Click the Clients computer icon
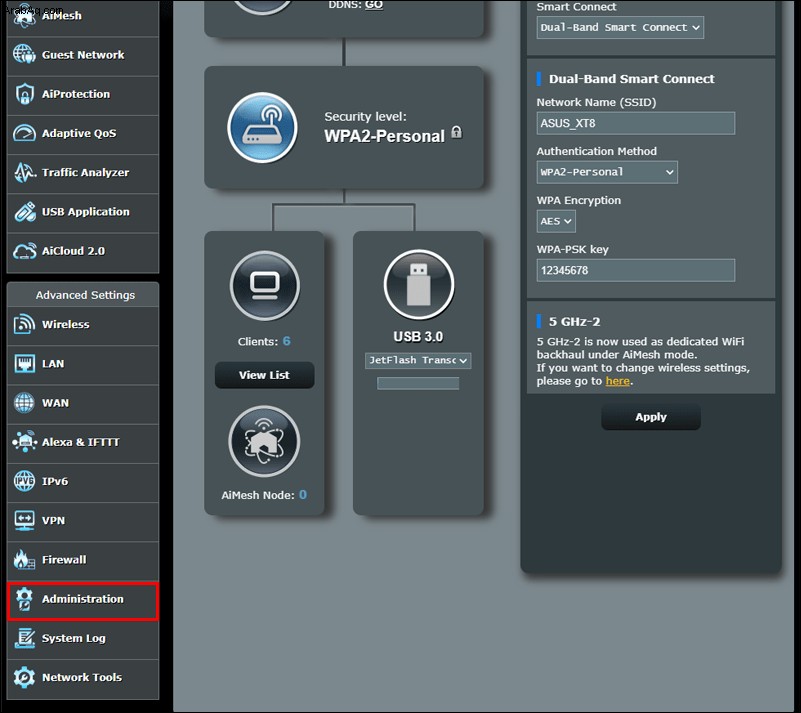The height and width of the screenshot is (713, 801). (265, 286)
